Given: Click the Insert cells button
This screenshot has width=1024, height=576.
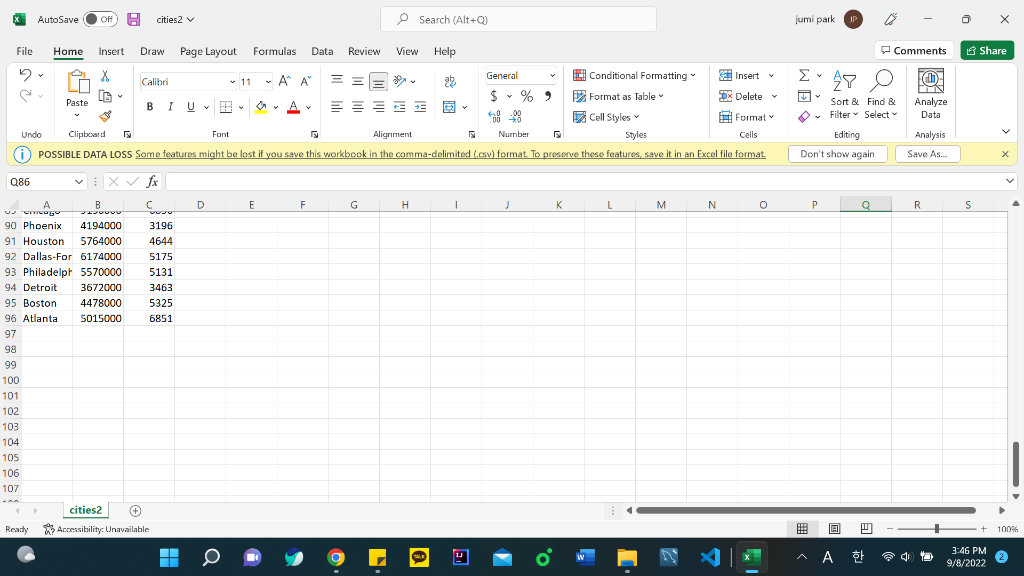Looking at the screenshot, I should 739,76.
